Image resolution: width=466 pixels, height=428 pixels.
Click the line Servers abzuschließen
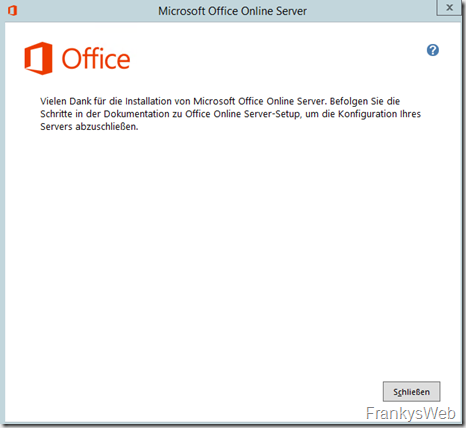pos(89,127)
